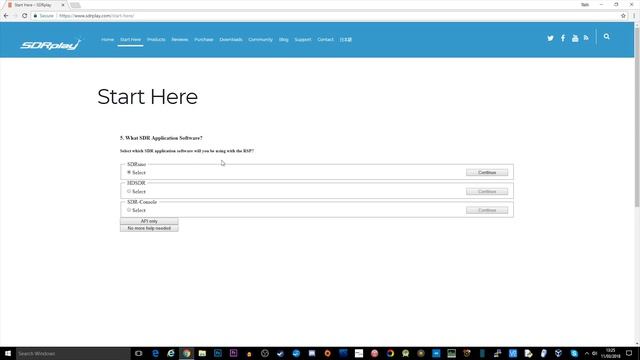Click the API only button
Image resolution: width=640 pixels, height=360 pixels.
149,221
